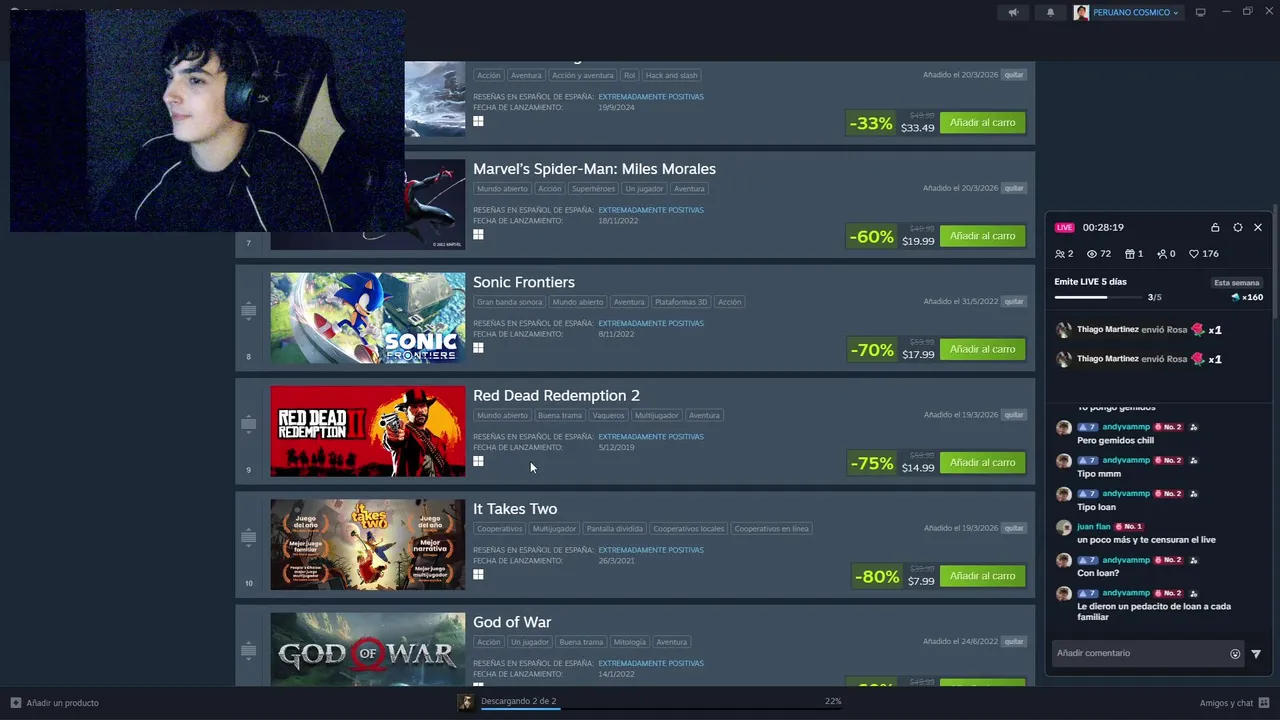Screen dimensions: 1280x720
Task: Add Red Dead Redemption 2 to cart
Action: tap(982, 462)
